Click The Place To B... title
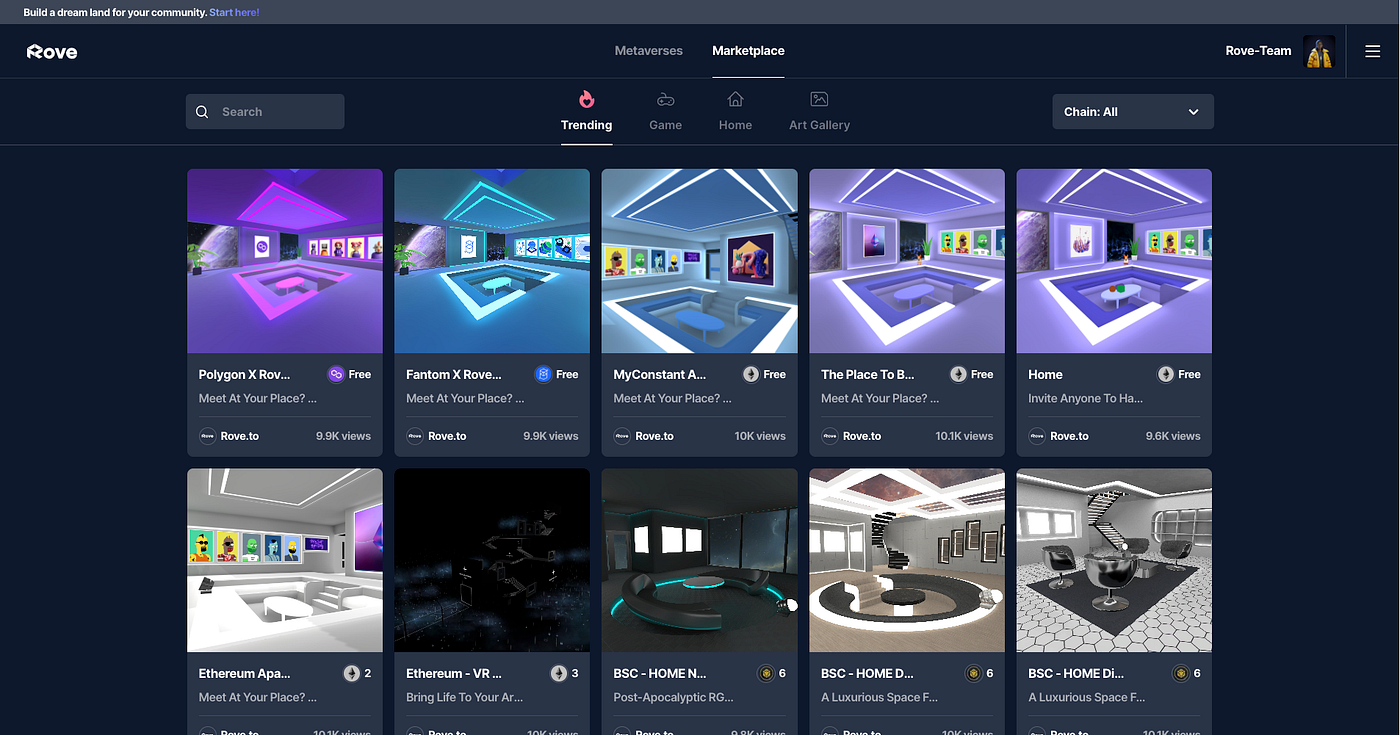1400x735 pixels. pyautogui.click(x=868, y=374)
